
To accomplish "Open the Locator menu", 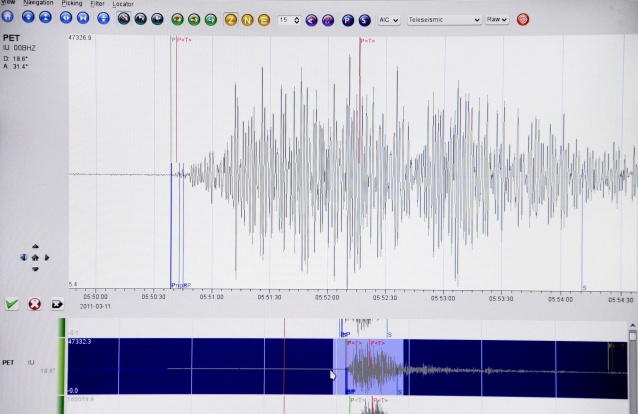I will (x=123, y=4).
